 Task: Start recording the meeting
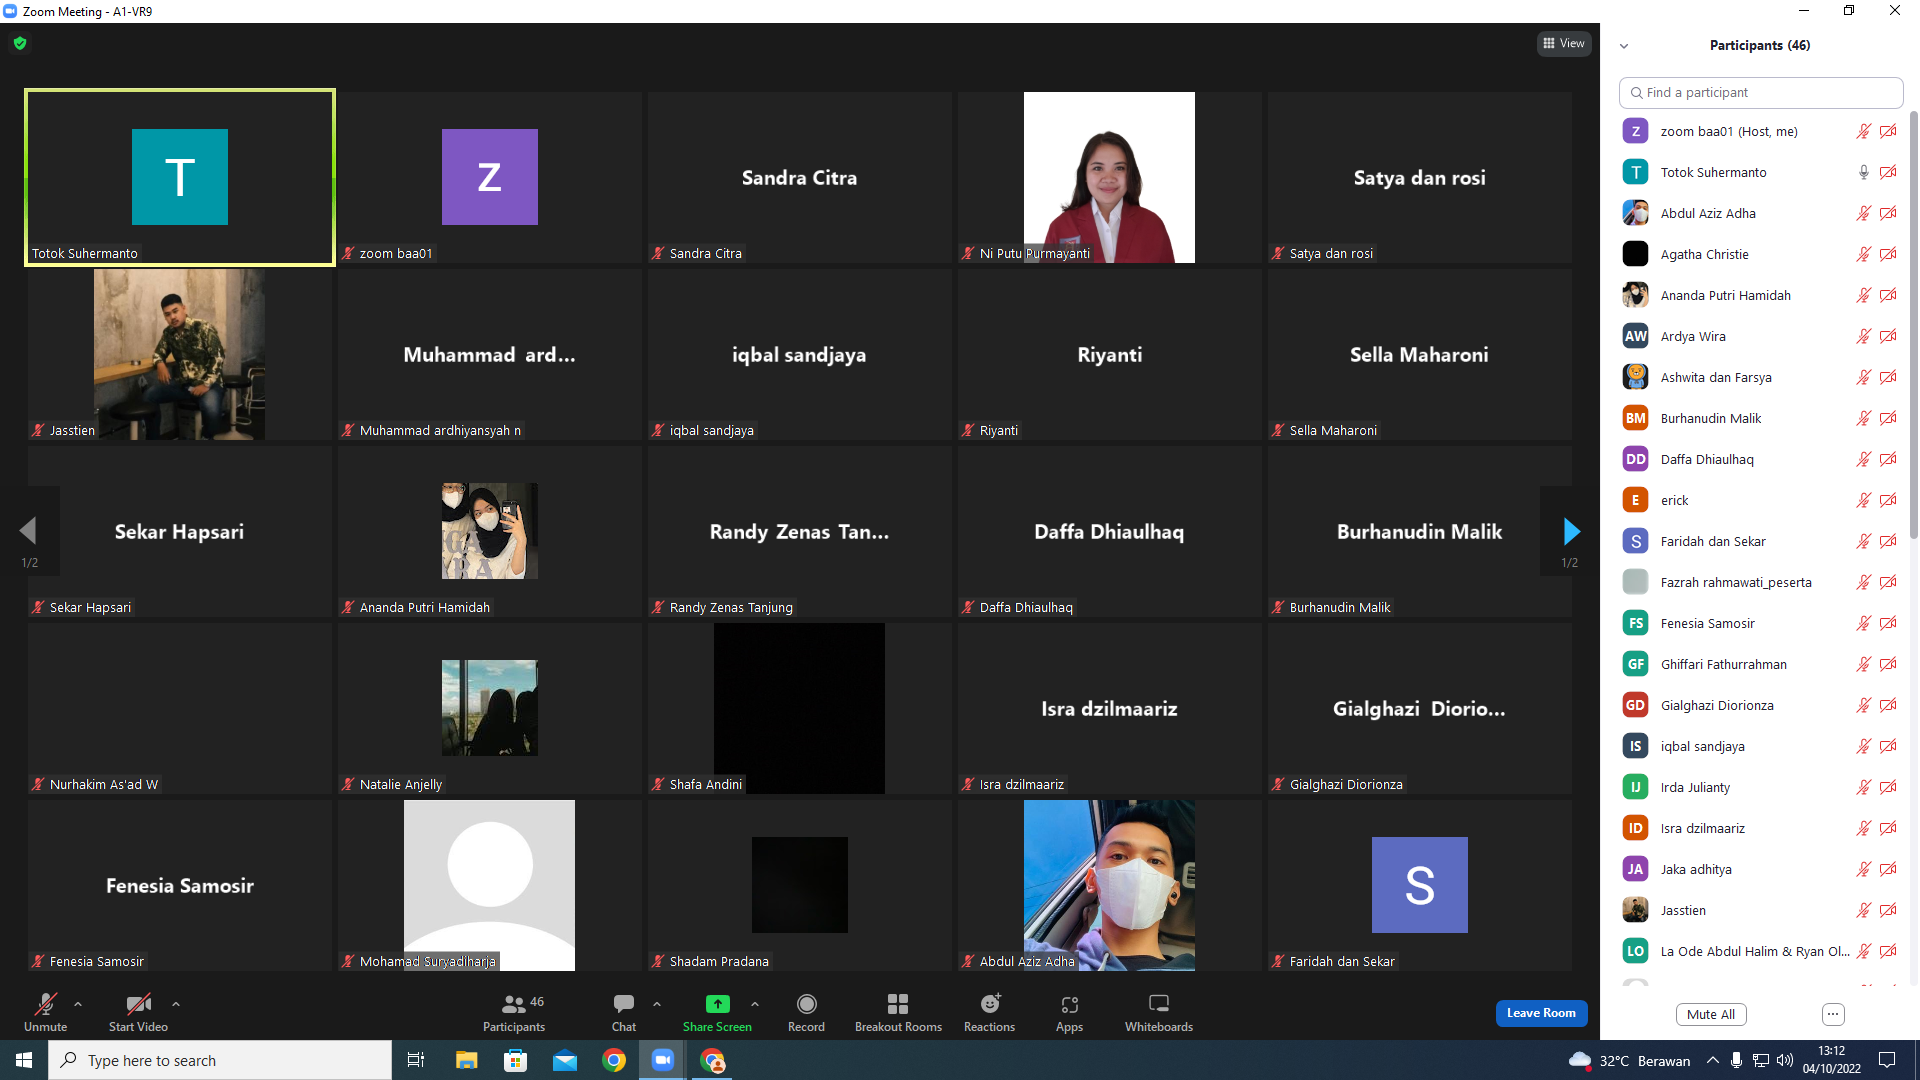click(806, 1012)
